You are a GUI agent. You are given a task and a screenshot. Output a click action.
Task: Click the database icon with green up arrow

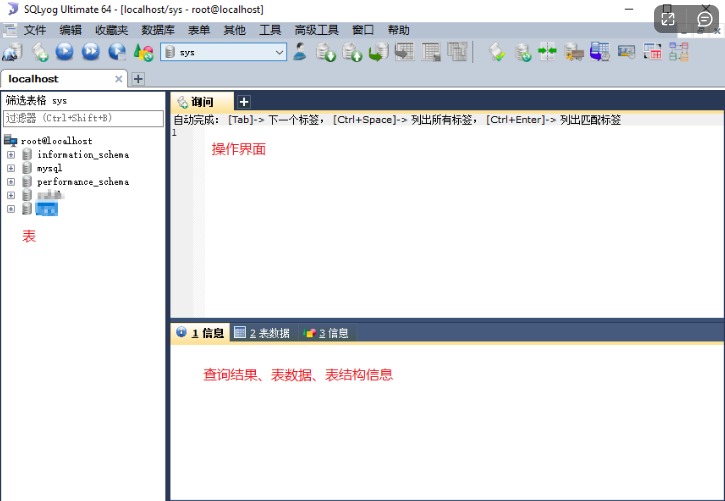tap(352, 52)
